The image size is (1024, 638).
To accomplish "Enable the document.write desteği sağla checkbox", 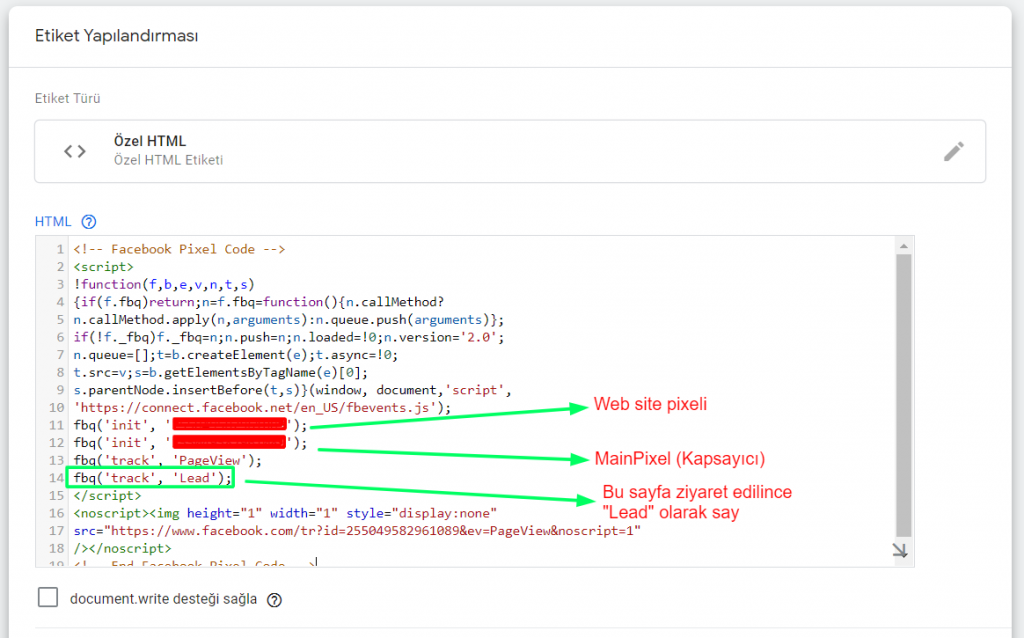I will point(48,598).
